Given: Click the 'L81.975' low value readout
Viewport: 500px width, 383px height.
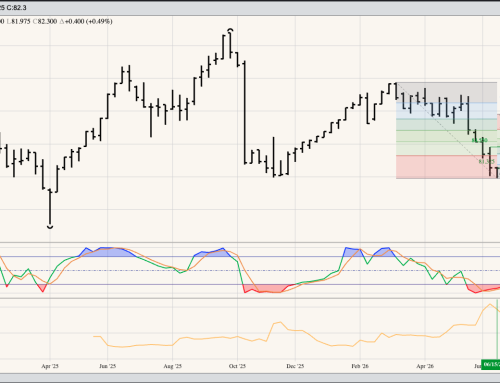Looking at the screenshot, I should pyautogui.click(x=19, y=21).
